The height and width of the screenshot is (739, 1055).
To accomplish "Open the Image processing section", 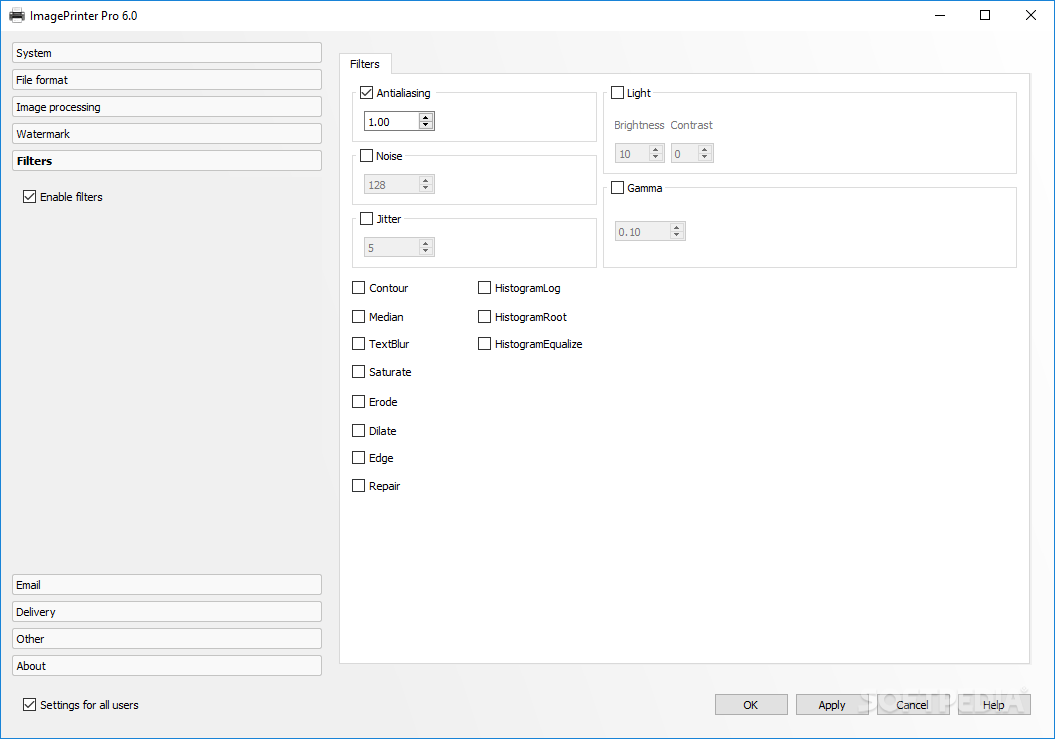I will point(167,106).
